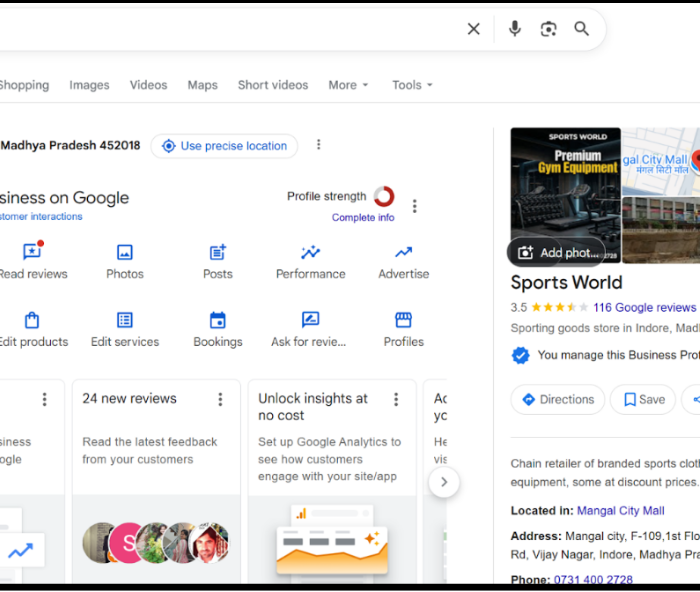
Task: Click Use precise location button
Action: click(224, 146)
